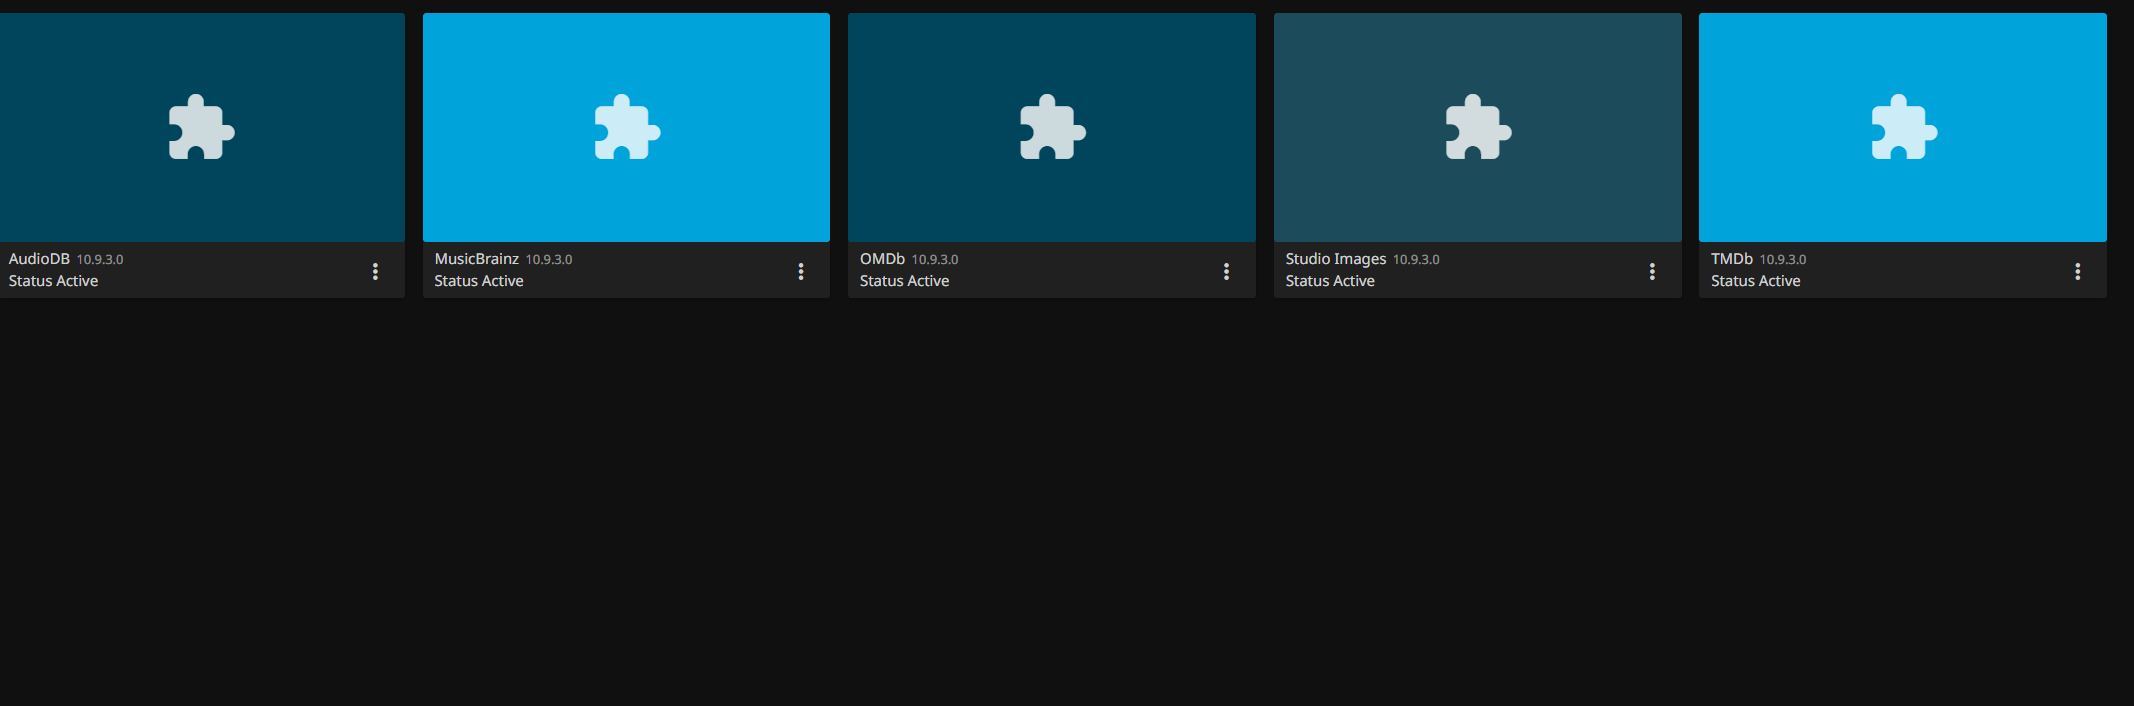Select the AudioDB plugin name
Image resolution: width=2134 pixels, height=706 pixels.
pyautogui.click(x=39, y=259)
